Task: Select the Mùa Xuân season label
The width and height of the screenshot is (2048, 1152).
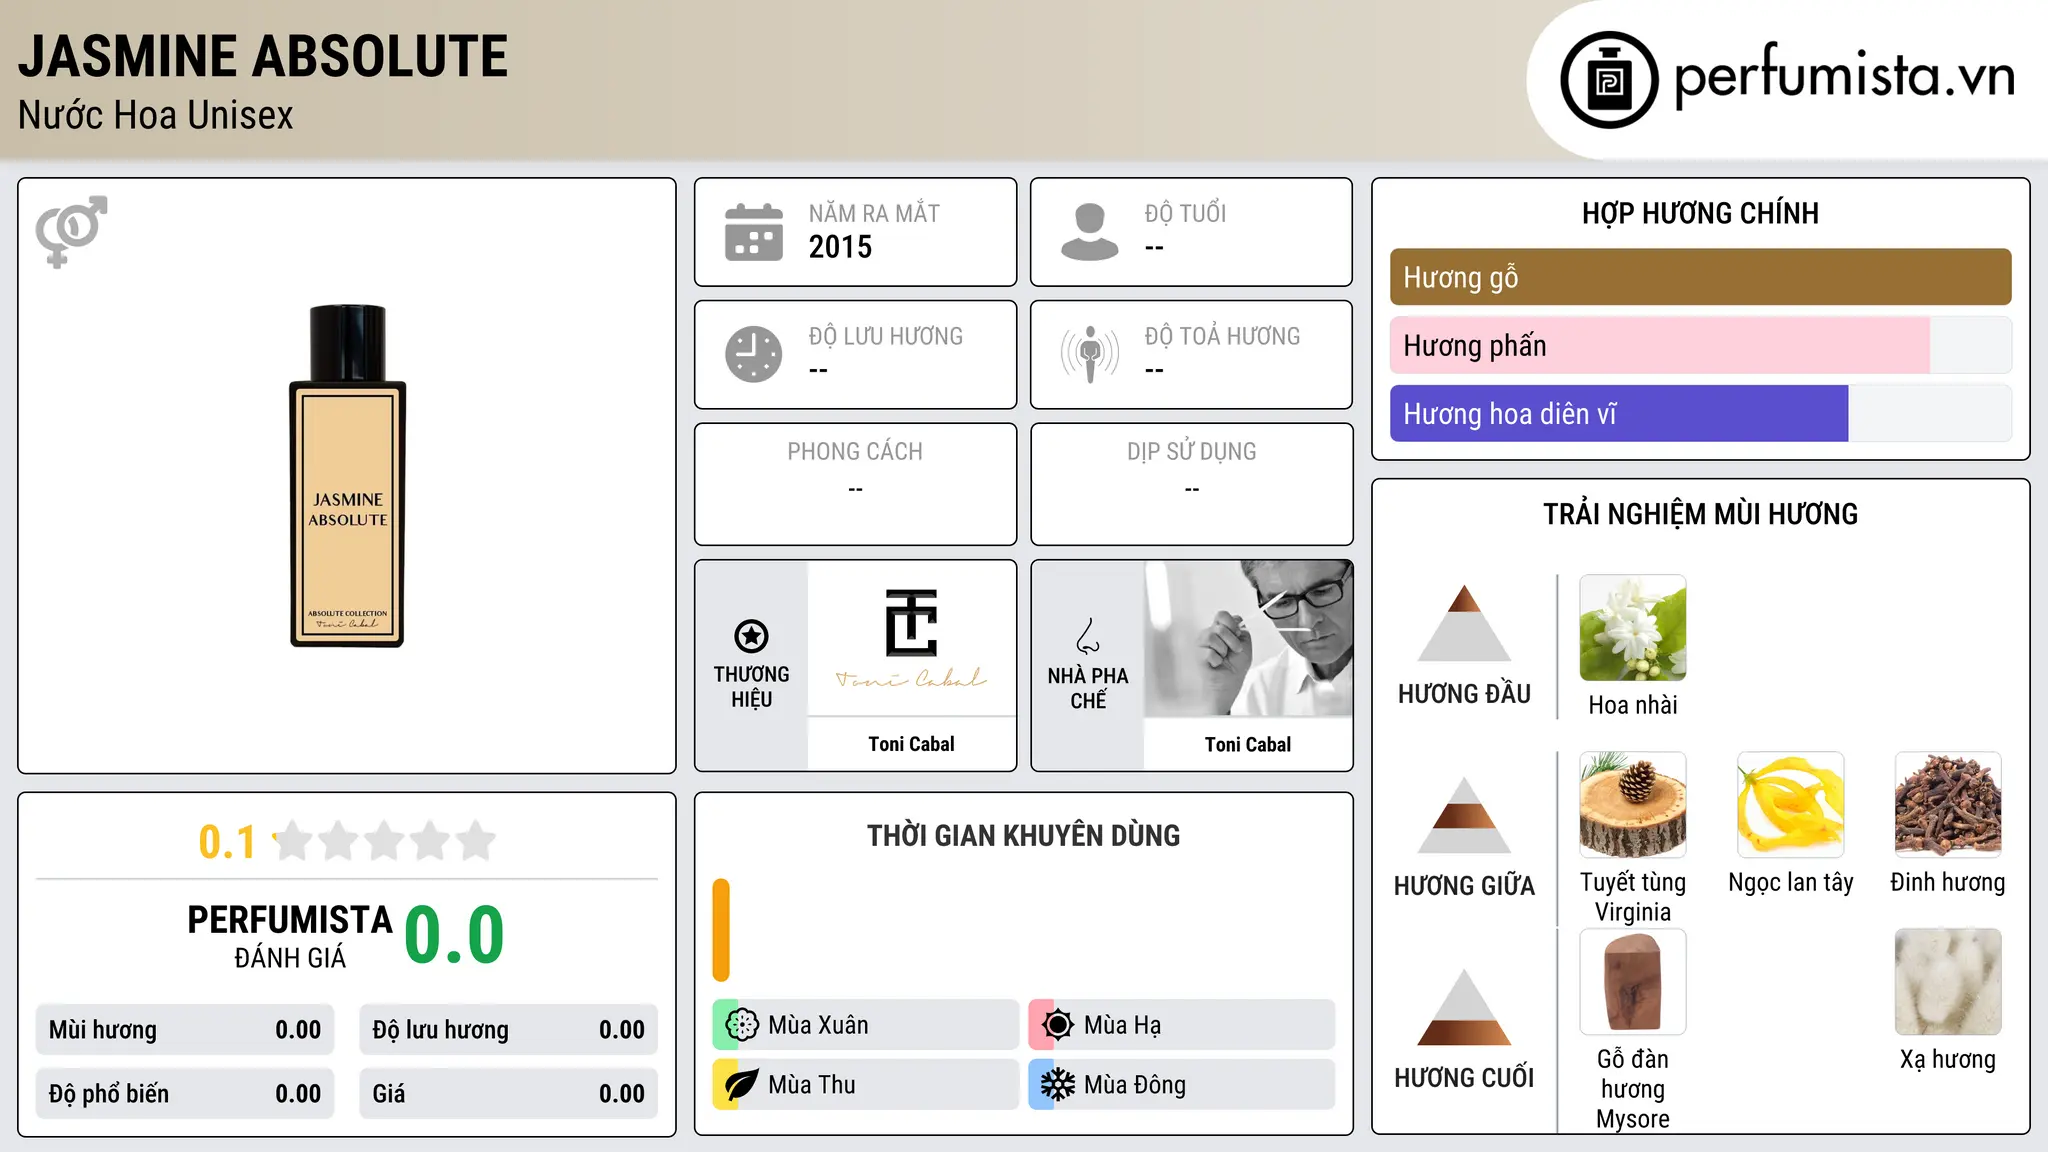Action: [x=818, y=1025]
